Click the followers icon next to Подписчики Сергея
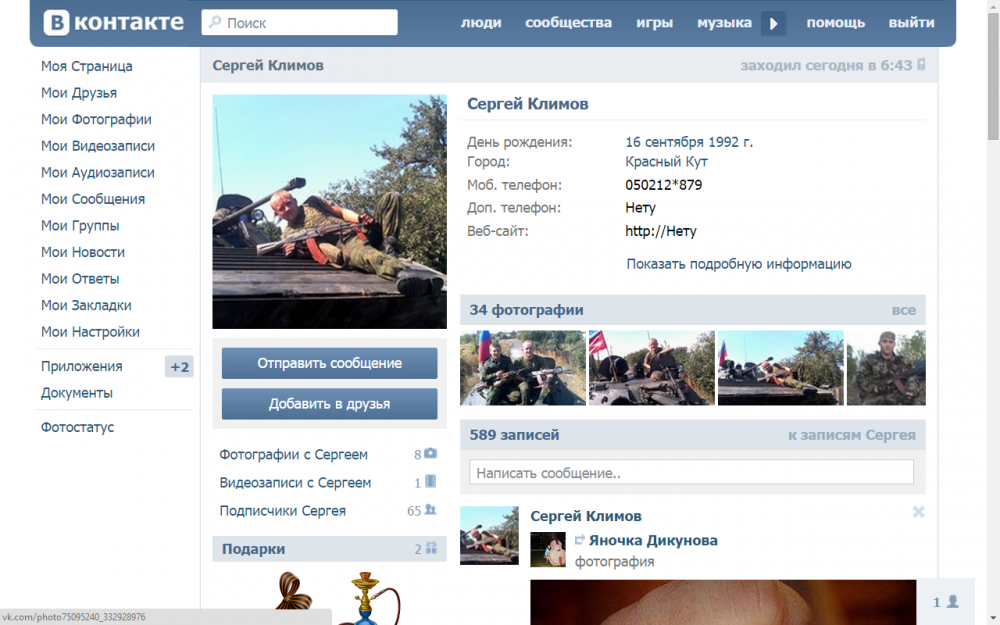The image size is (1000, 625). 431,510
